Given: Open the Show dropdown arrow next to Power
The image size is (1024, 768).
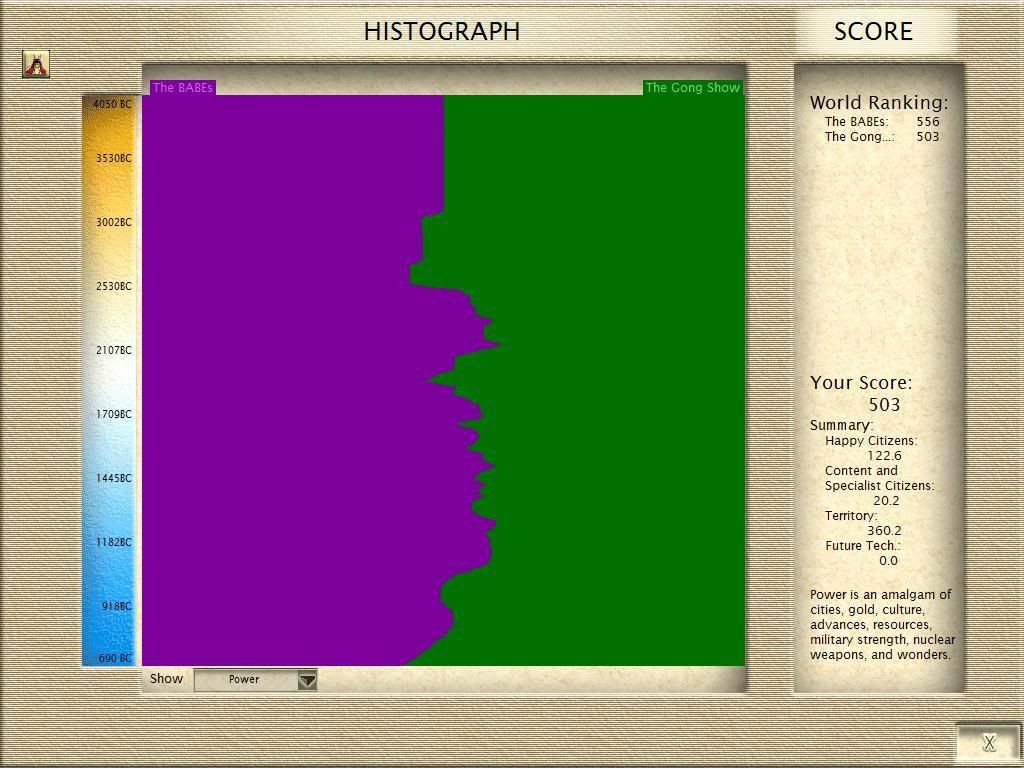Looking at the screenshot, I should click(x=308, y=680).
